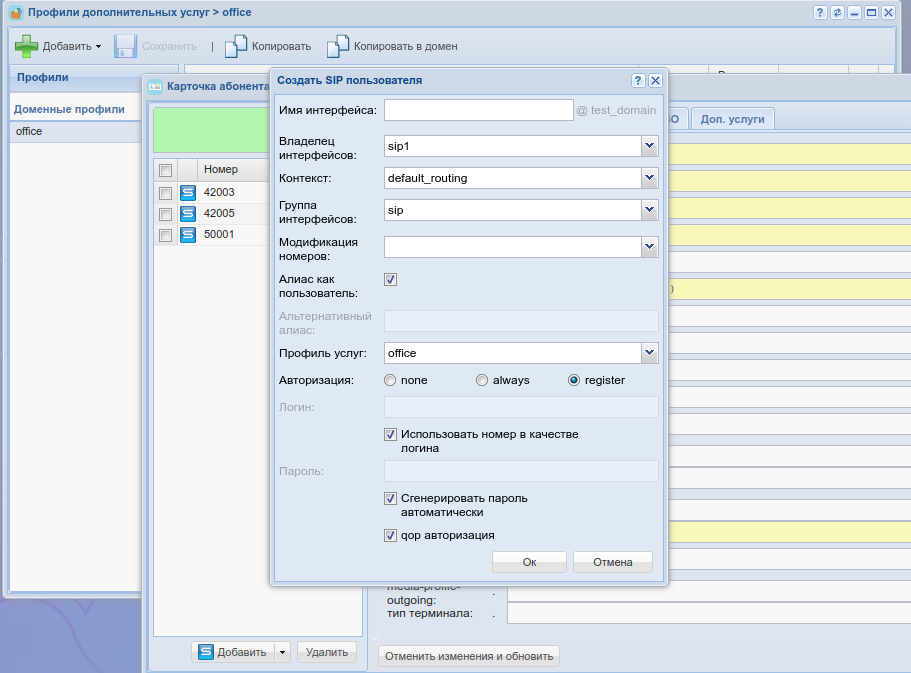This screenshot has height=673, width=911.
Task: Select the 'office' domain profile
Action: click(29, 131)
